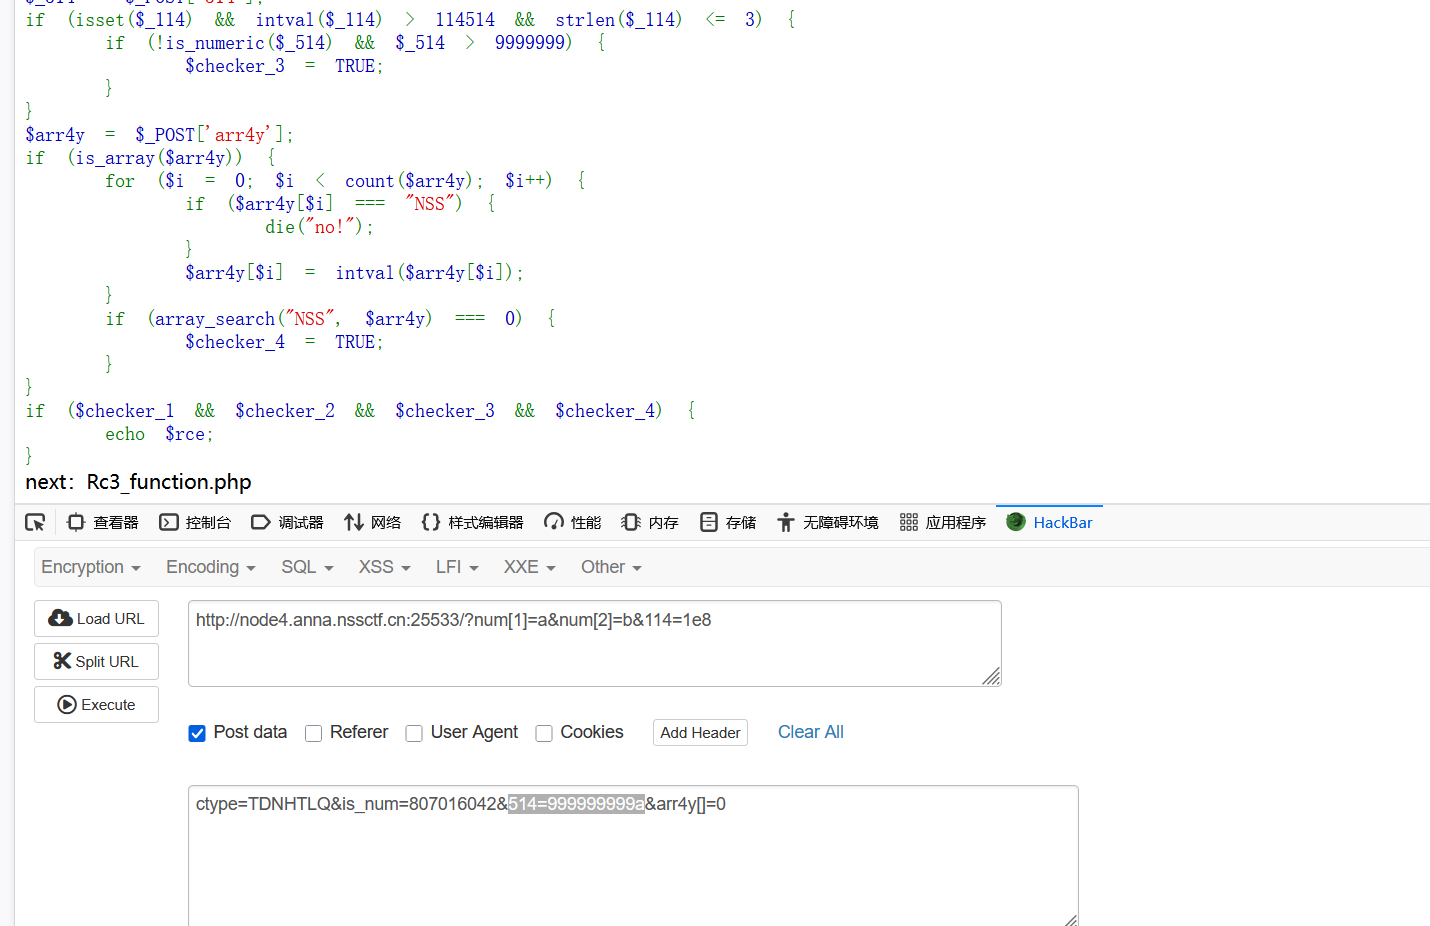Click the Load URL button
The height and width of the screenshot is (926, 1430).
click(97, 619)
